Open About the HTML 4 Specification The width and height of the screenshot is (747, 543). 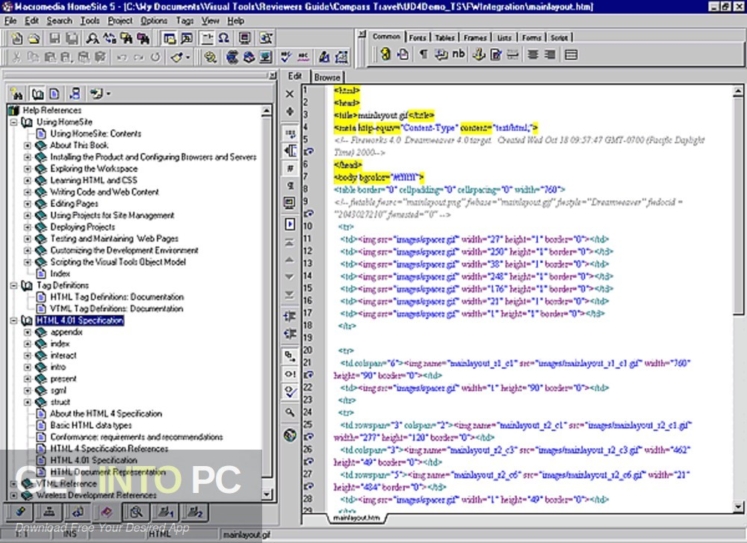pos(106,414)
